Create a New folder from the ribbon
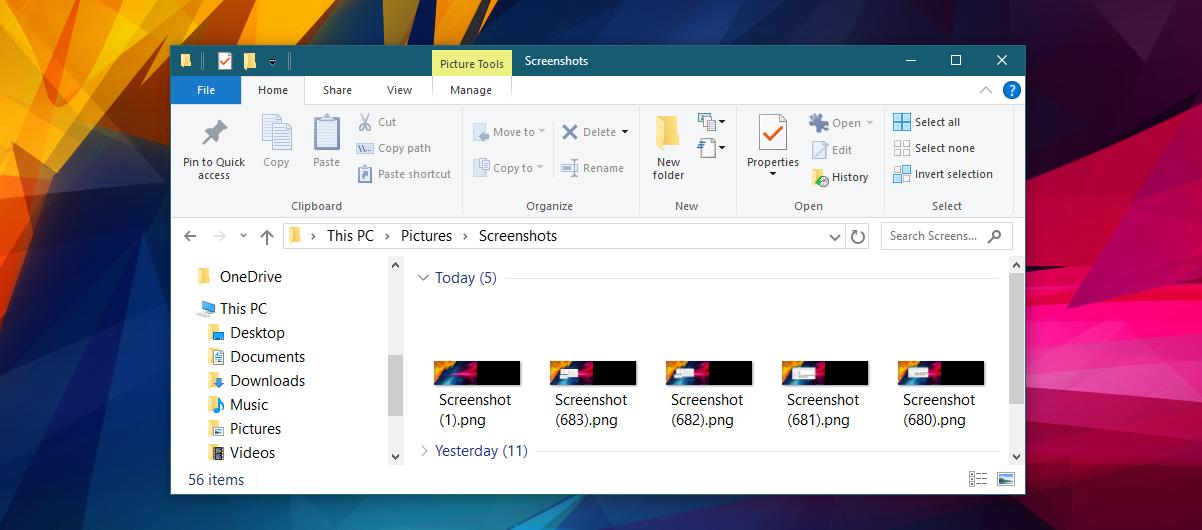 coord(668,147)
